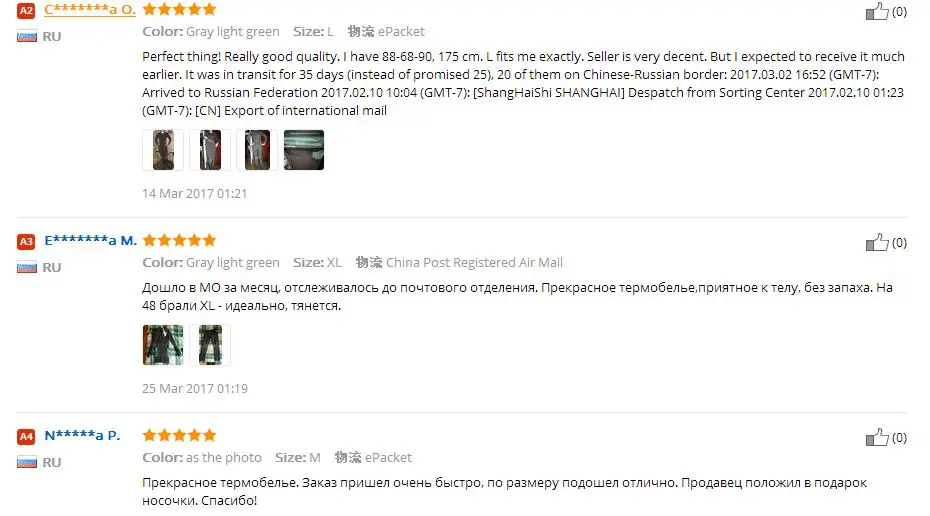Open fourth photo in C********a O.'s review
This screenshot has height=516, width=930.
point(304,150)
